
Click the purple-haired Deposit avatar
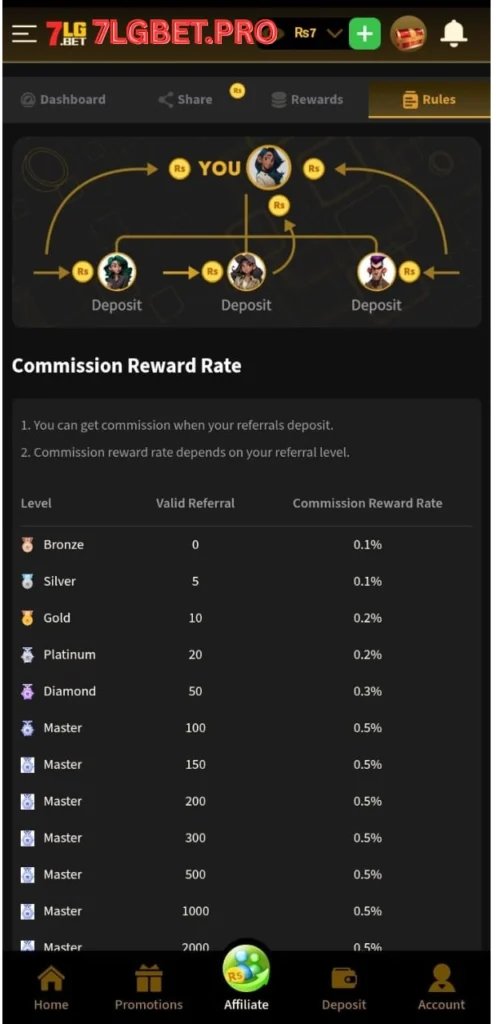(x=377, y=272)
